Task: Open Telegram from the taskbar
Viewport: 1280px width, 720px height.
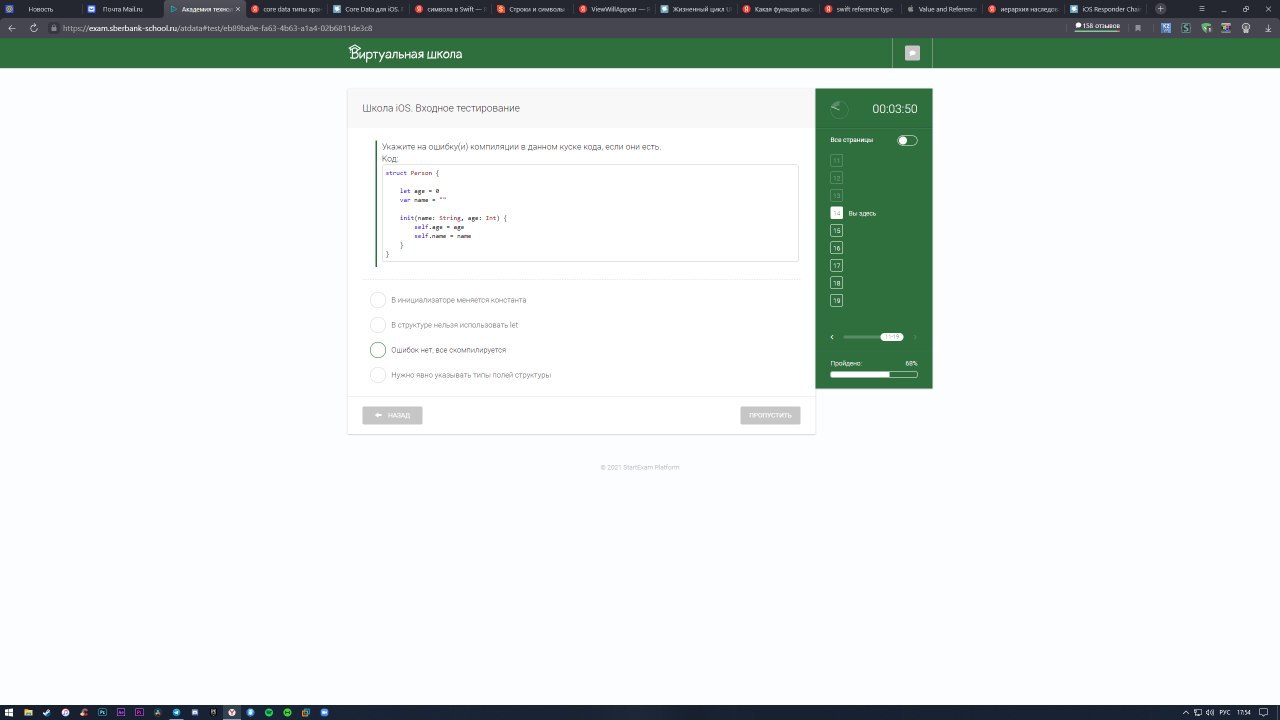Action: (x=176, y=712)
